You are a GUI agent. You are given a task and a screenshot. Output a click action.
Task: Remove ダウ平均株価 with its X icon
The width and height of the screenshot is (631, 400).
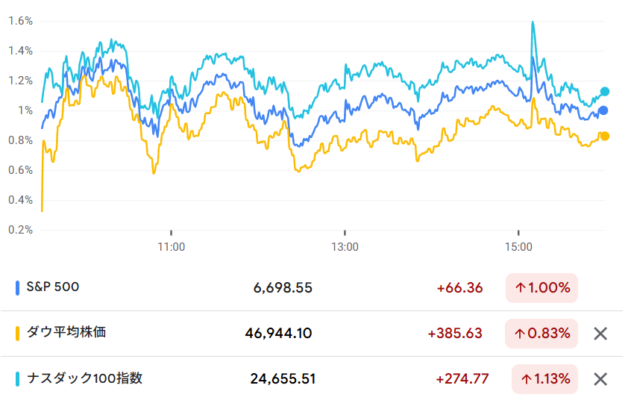600,333
